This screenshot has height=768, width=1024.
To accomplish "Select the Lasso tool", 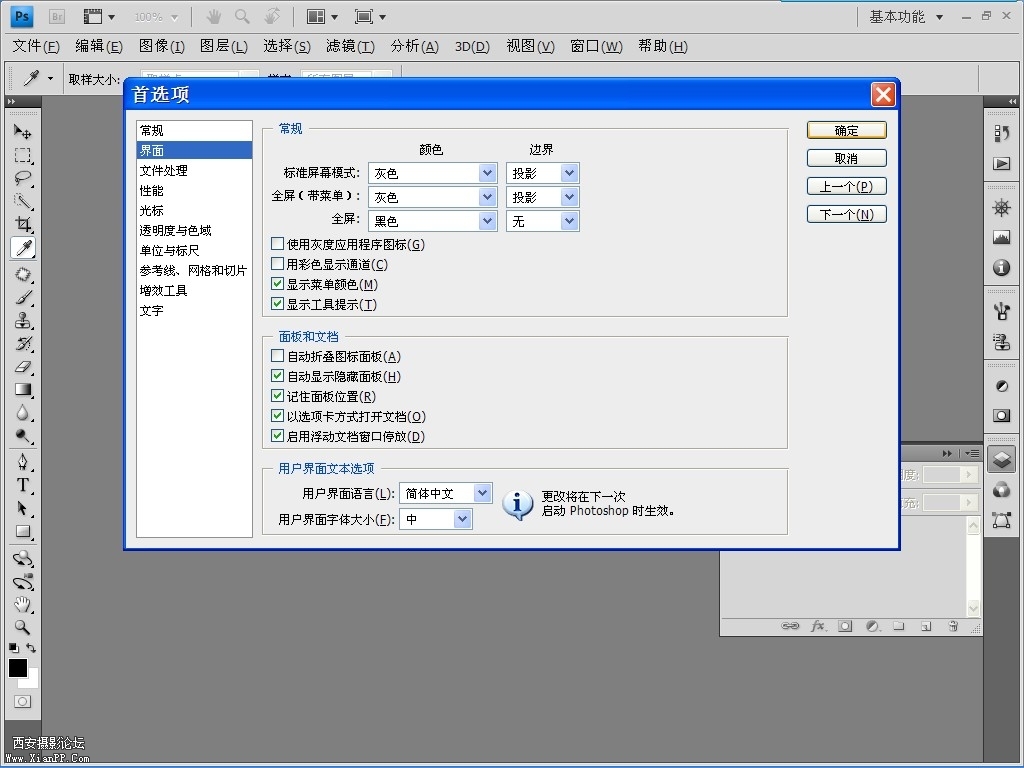I will (x=22, y=179).
